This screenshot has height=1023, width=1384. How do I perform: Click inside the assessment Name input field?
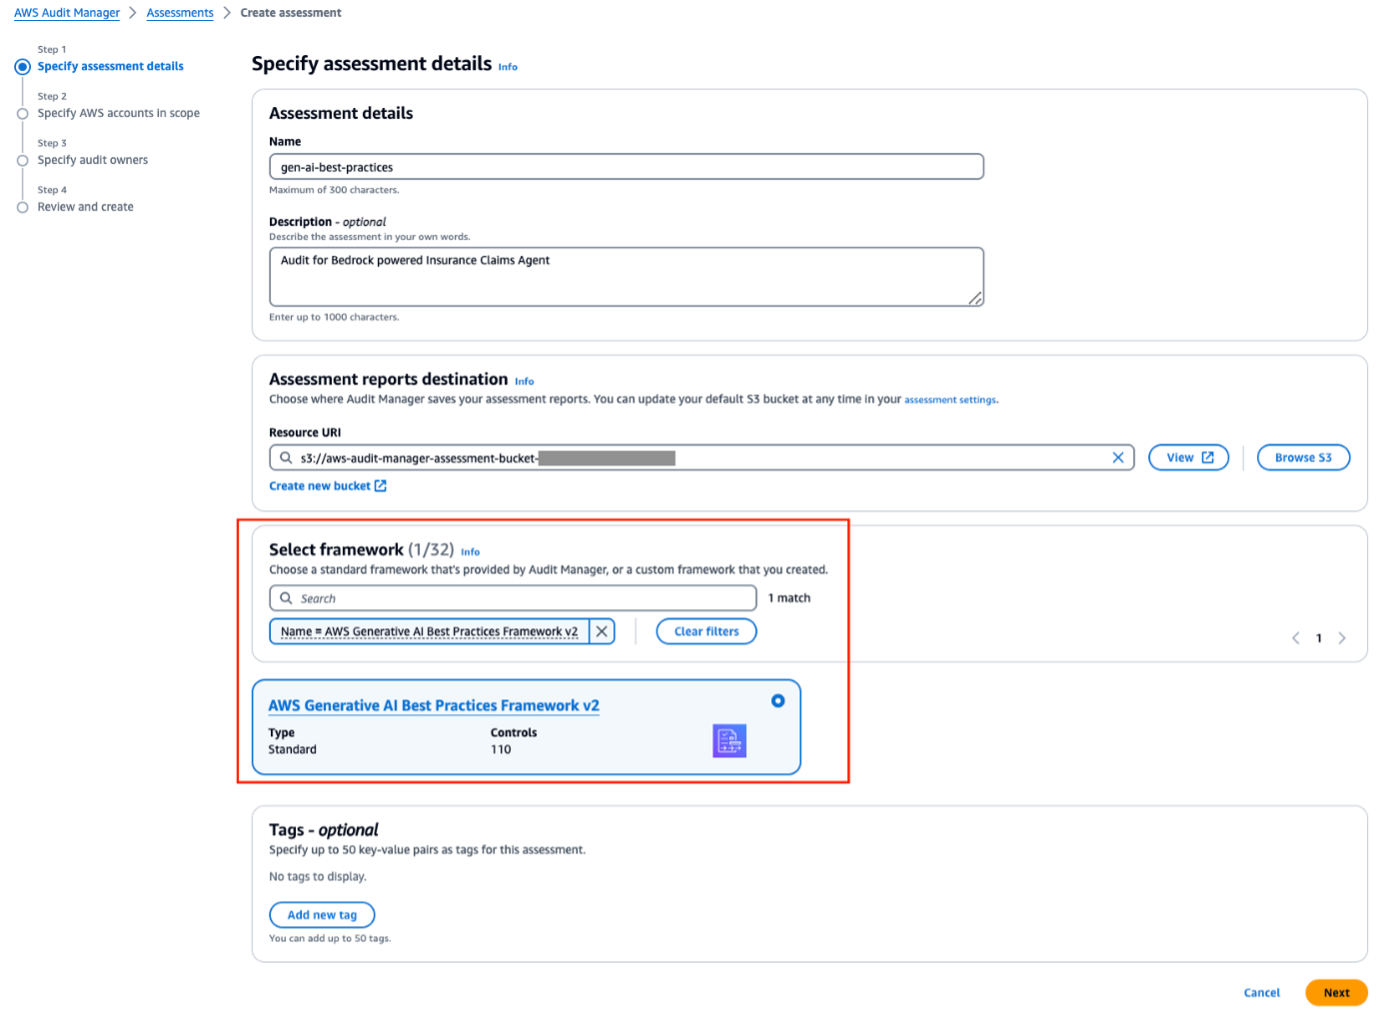626,167
